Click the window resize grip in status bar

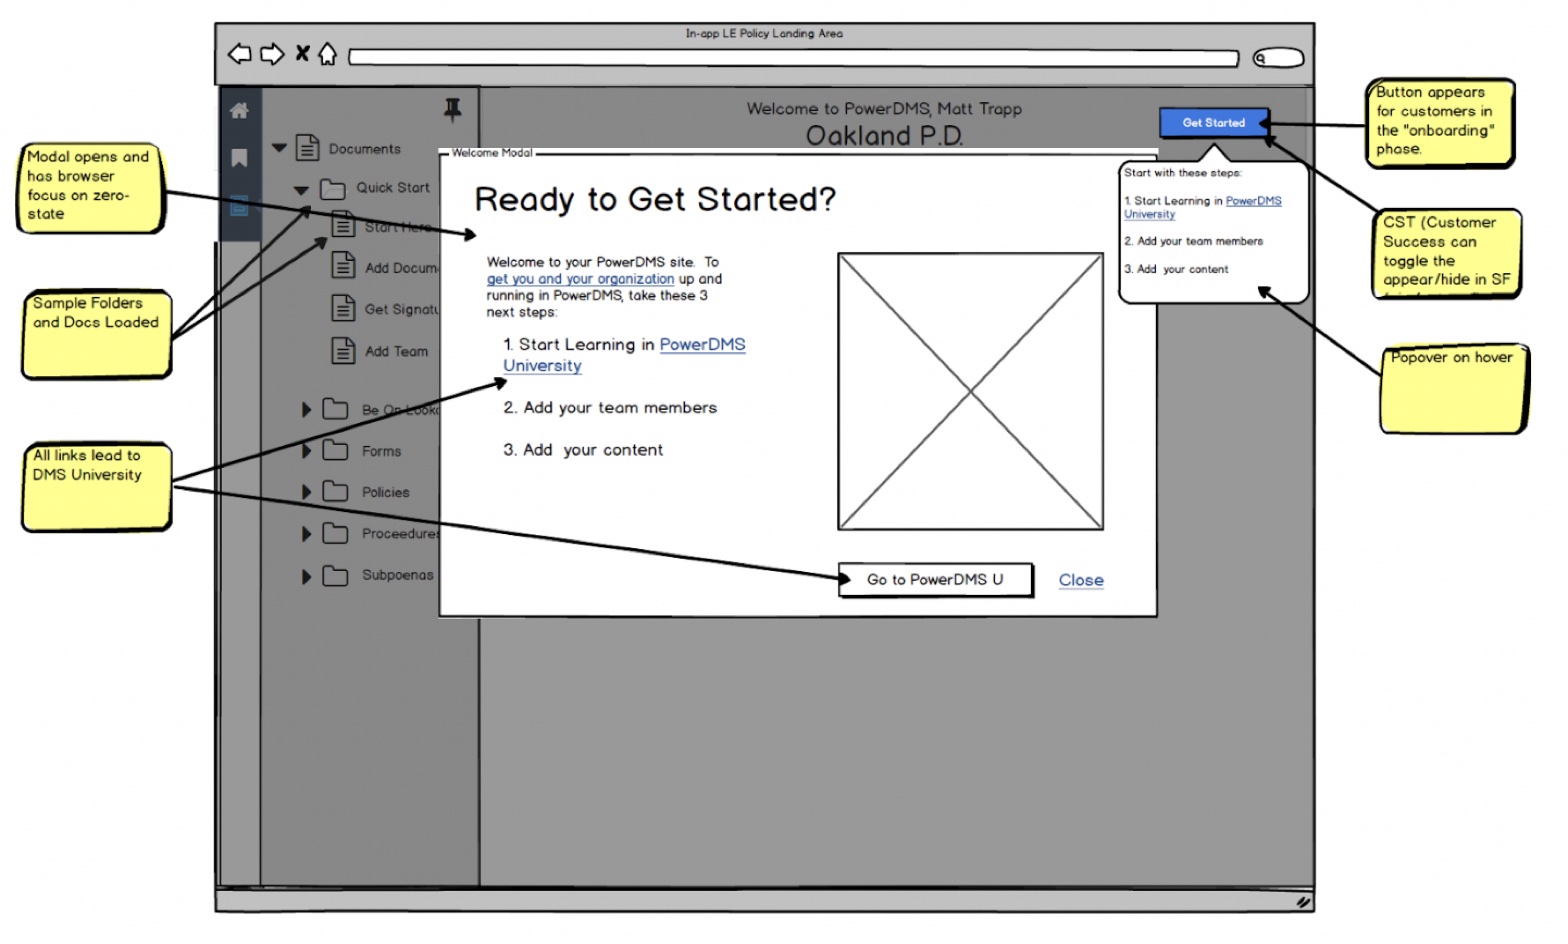click(x=1301, y=902)
